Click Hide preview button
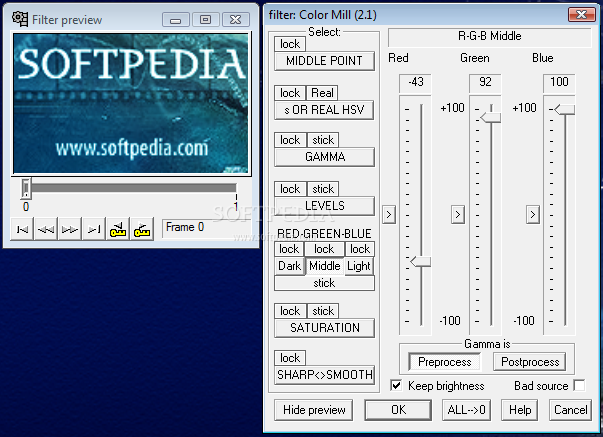Viewport: 603px width, 437px height. pyautogui.click(x=314, y=410)
